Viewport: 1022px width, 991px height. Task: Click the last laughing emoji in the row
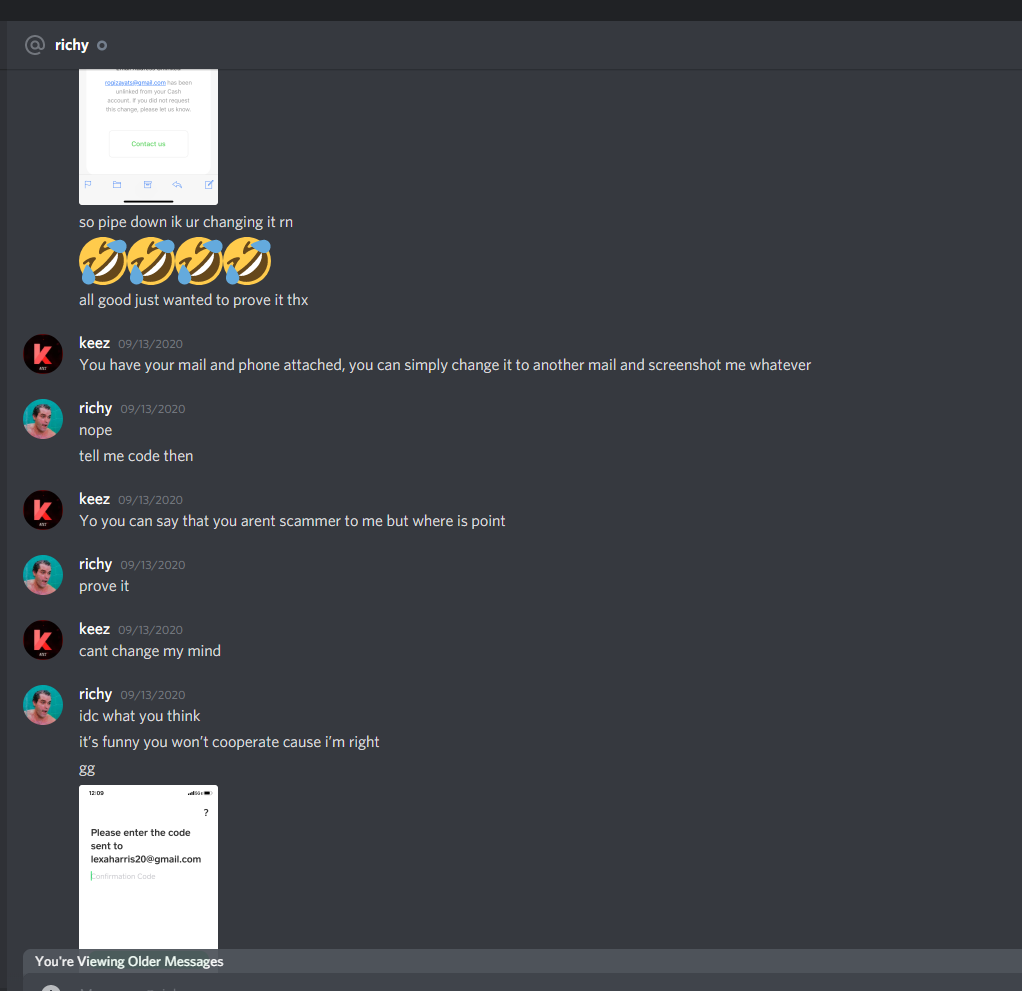(x=248, y=261)
